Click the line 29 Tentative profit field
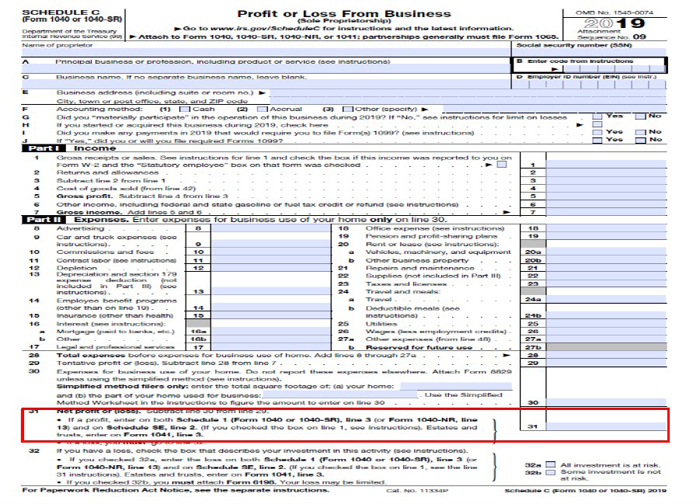Viewport: 700px width, 504px height. (607, 363)
